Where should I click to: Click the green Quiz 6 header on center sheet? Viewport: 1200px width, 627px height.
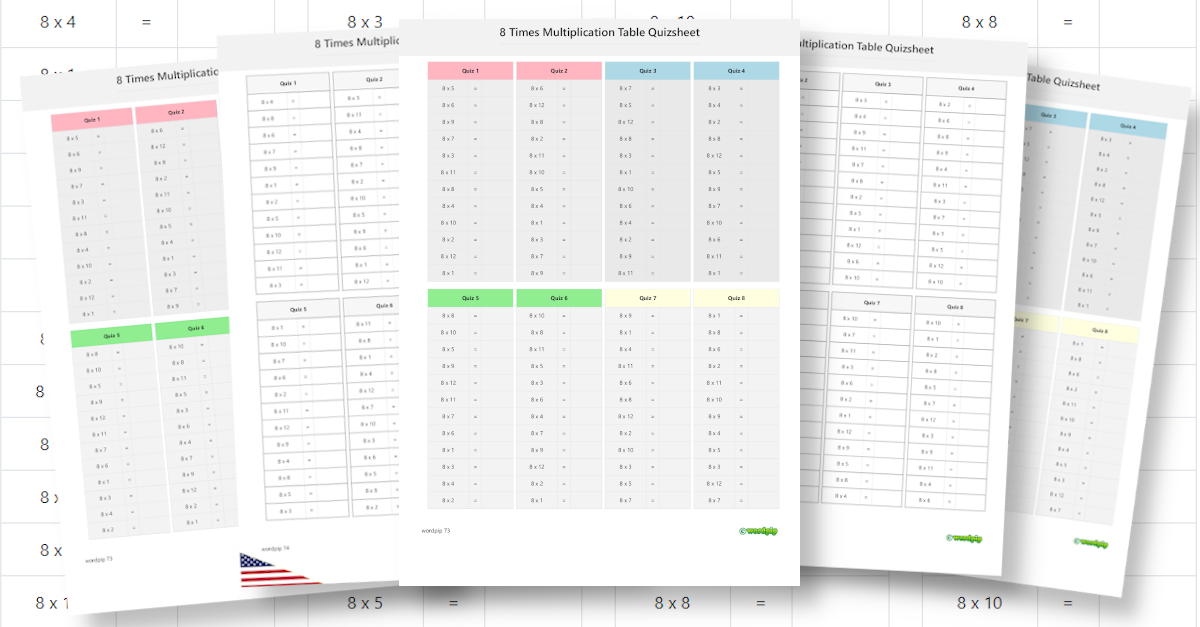pyautogui.click(x=559, y=298)
